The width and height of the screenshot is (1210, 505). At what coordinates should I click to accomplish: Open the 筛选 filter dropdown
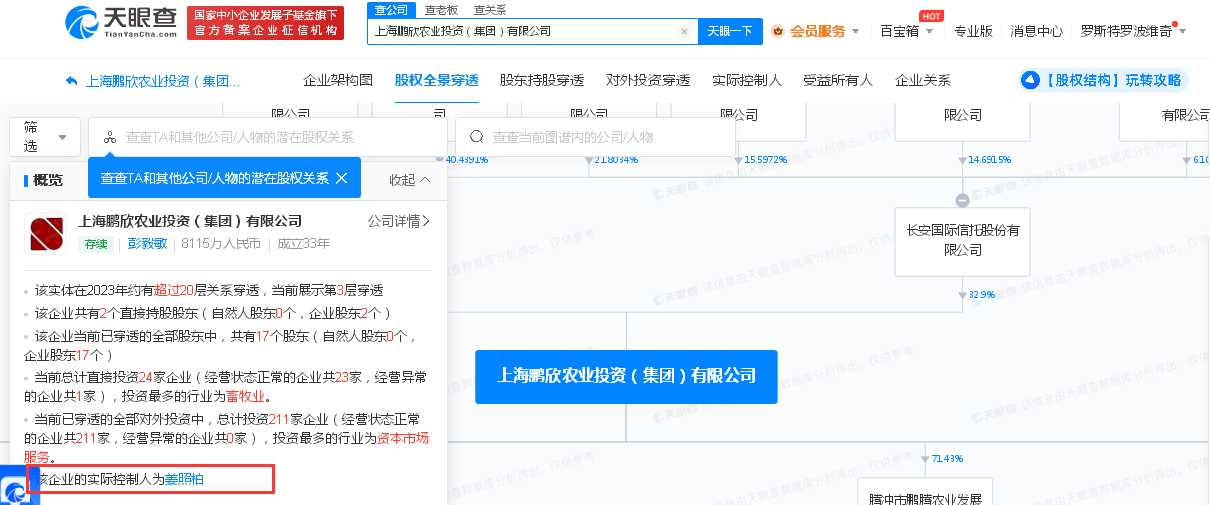45,136
